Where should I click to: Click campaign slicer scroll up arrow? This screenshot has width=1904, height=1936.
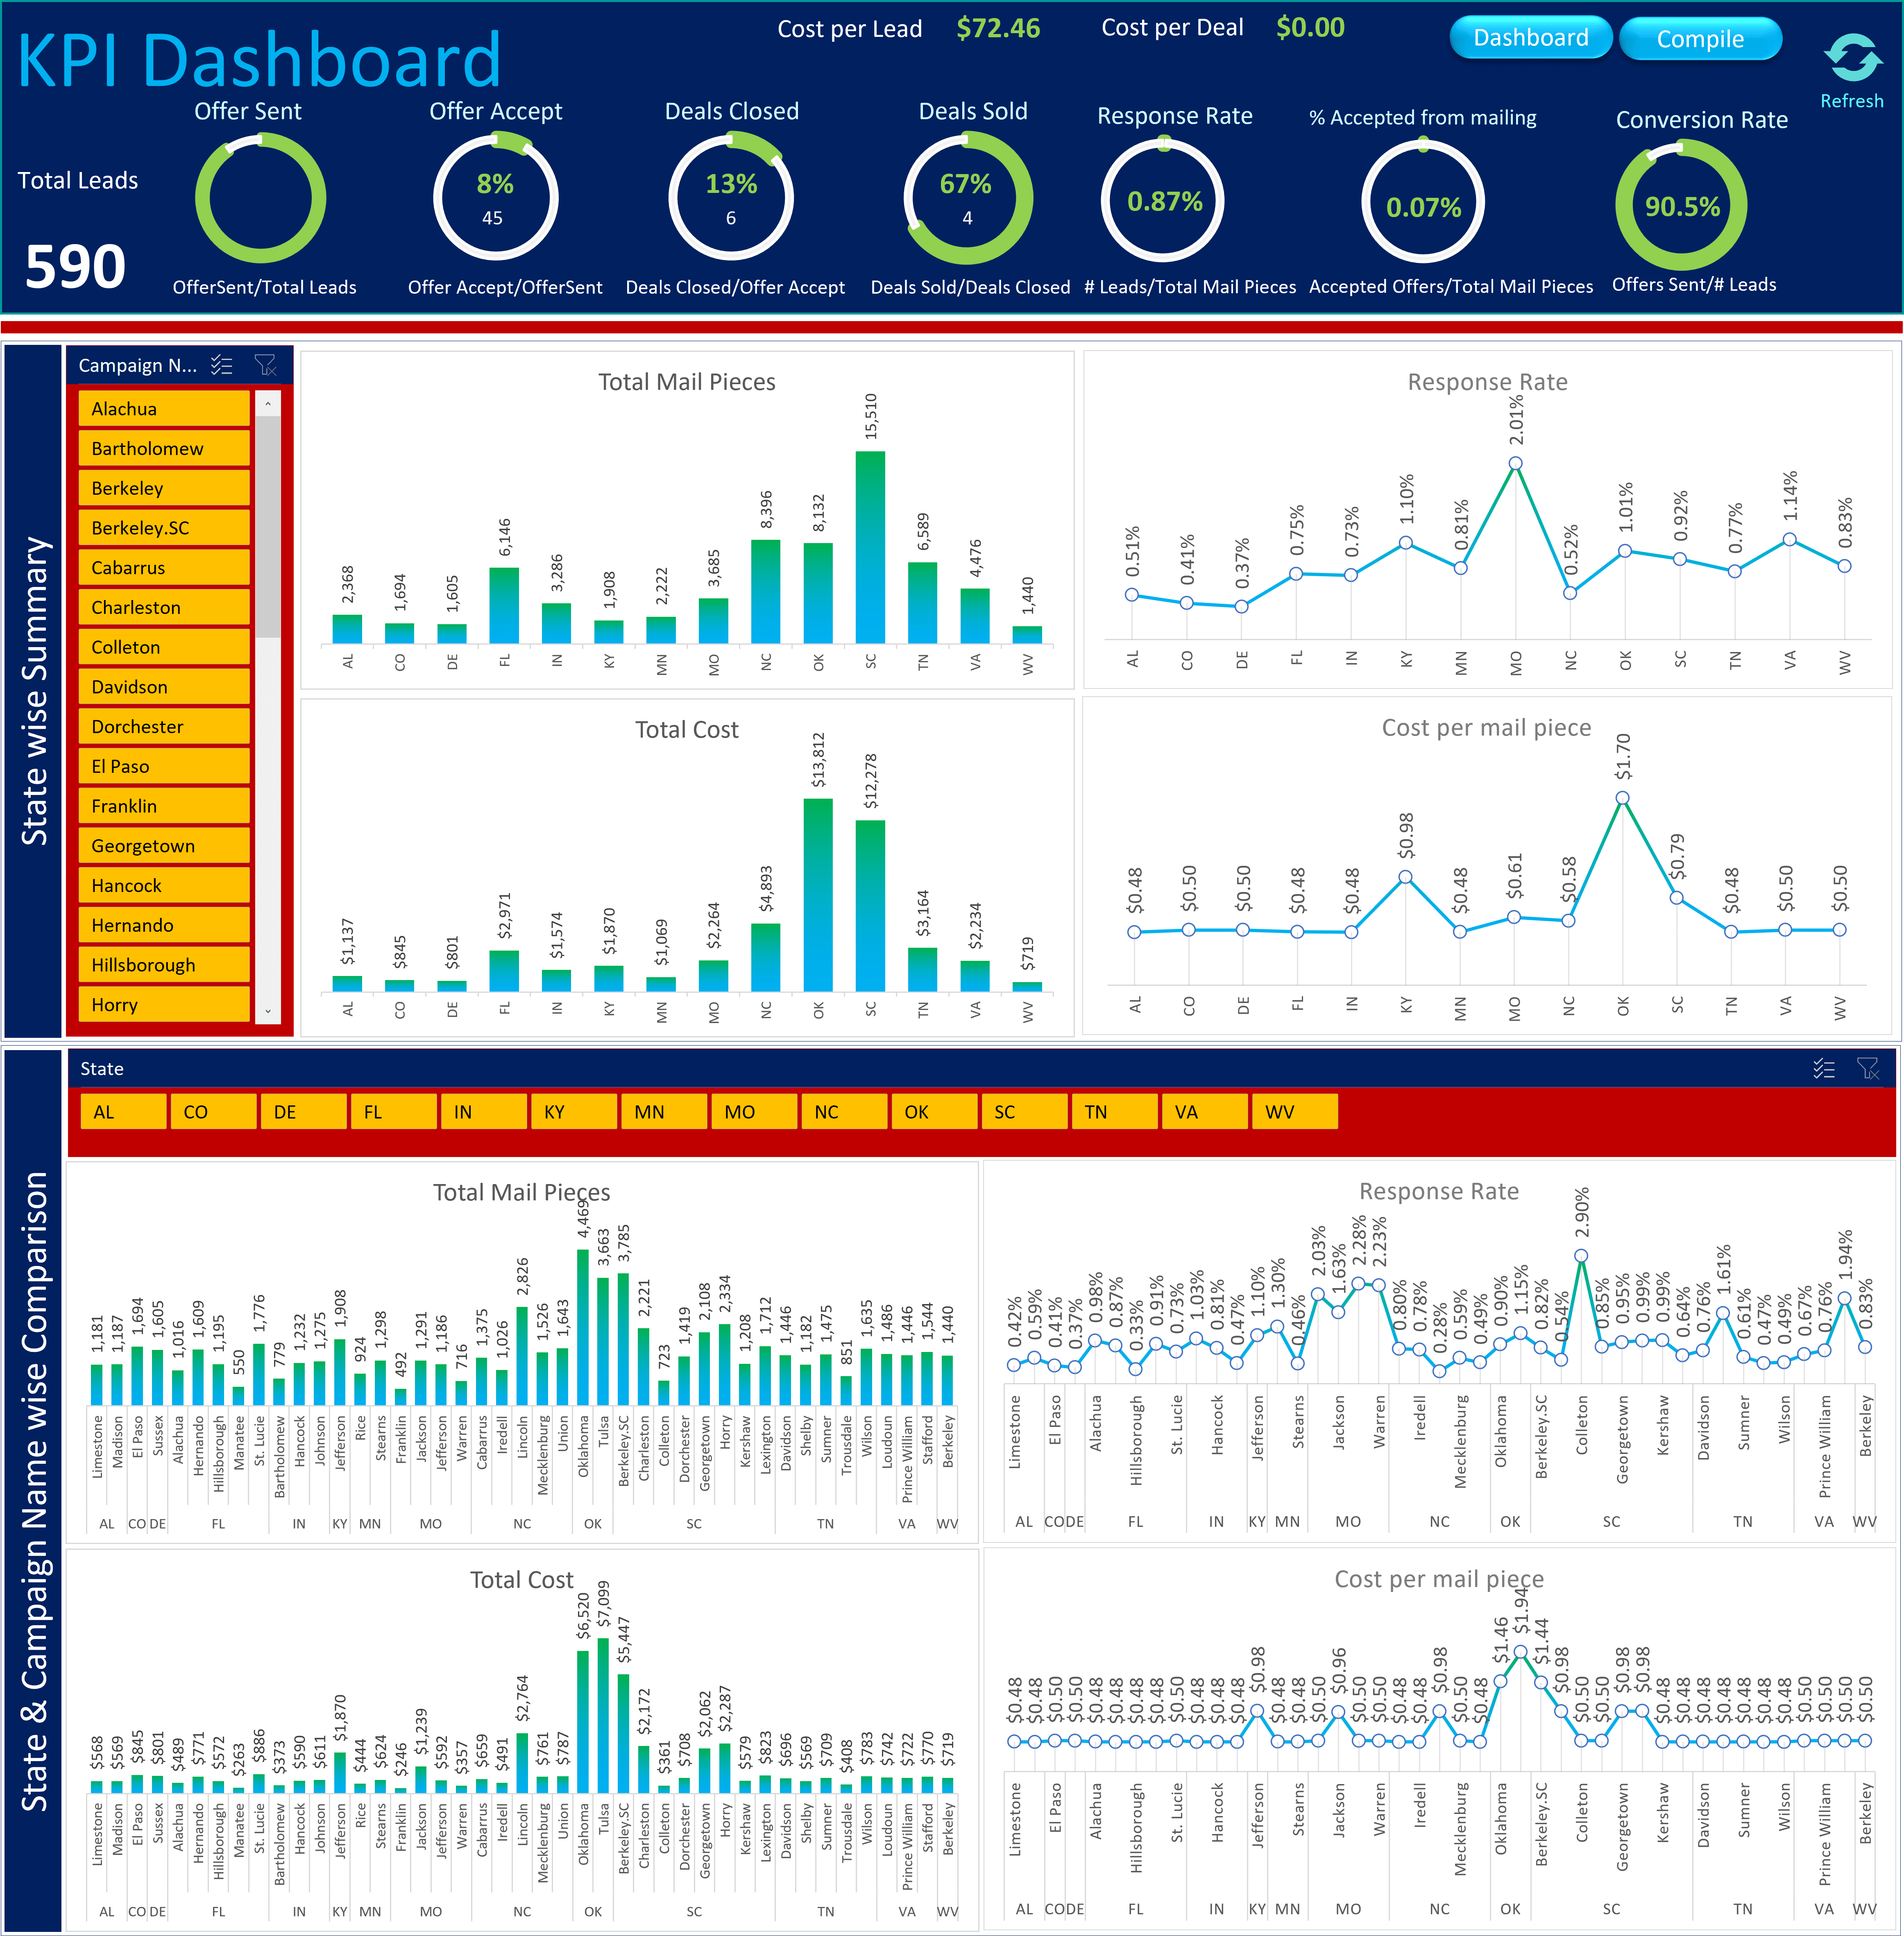click(267, 403)
